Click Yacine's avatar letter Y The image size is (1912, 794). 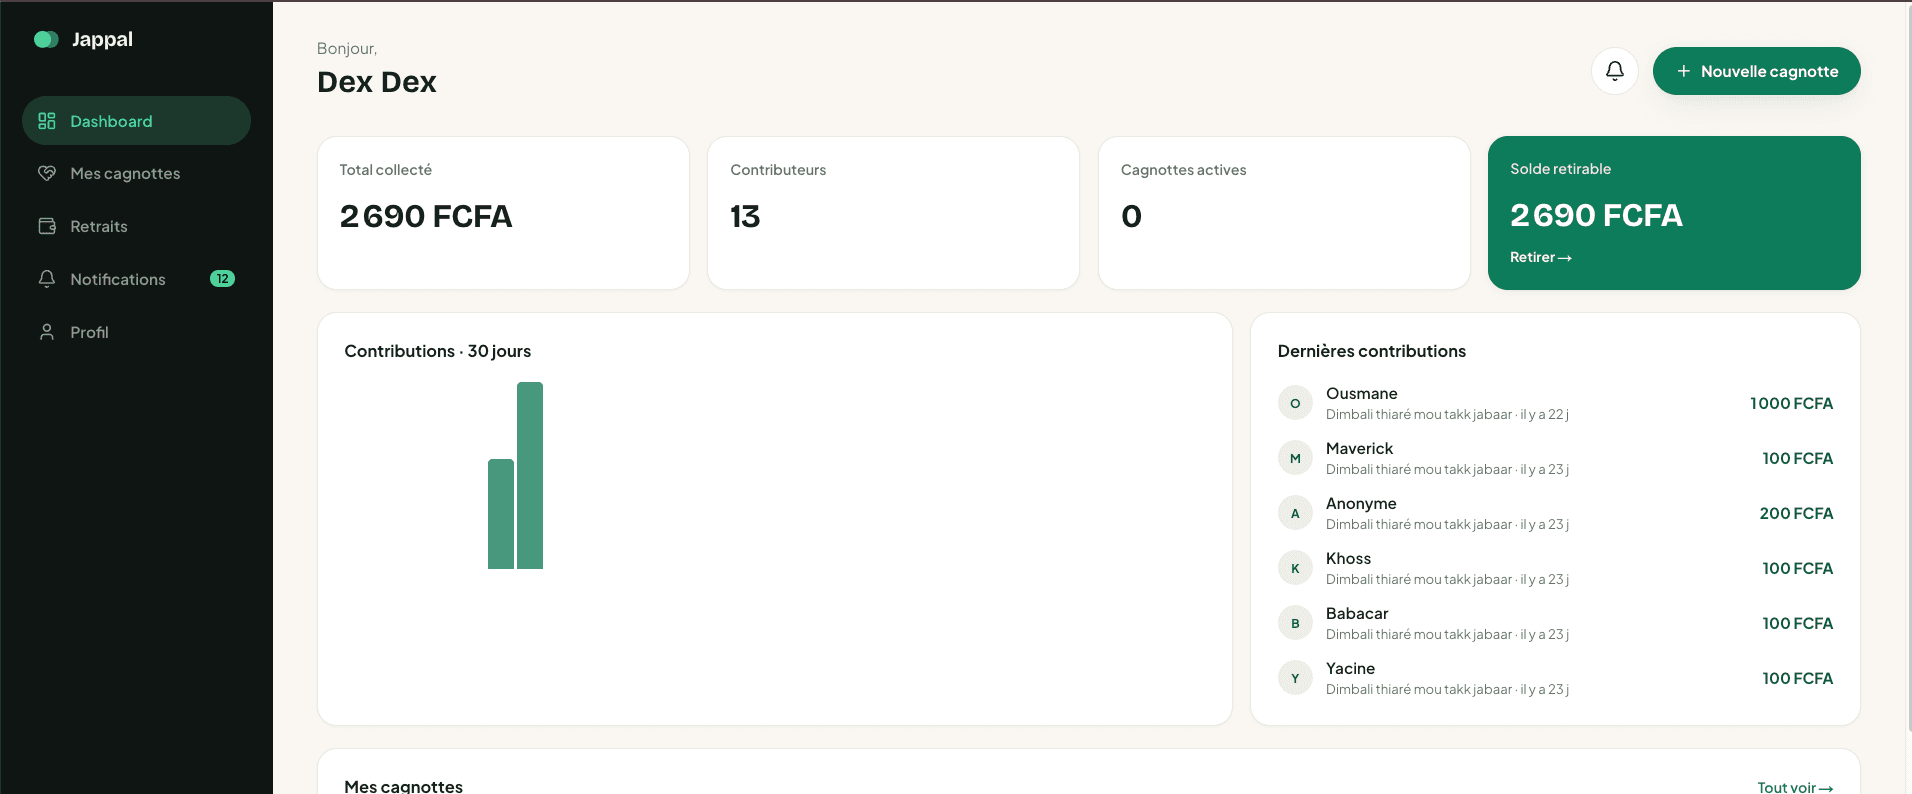[1295, 678]
